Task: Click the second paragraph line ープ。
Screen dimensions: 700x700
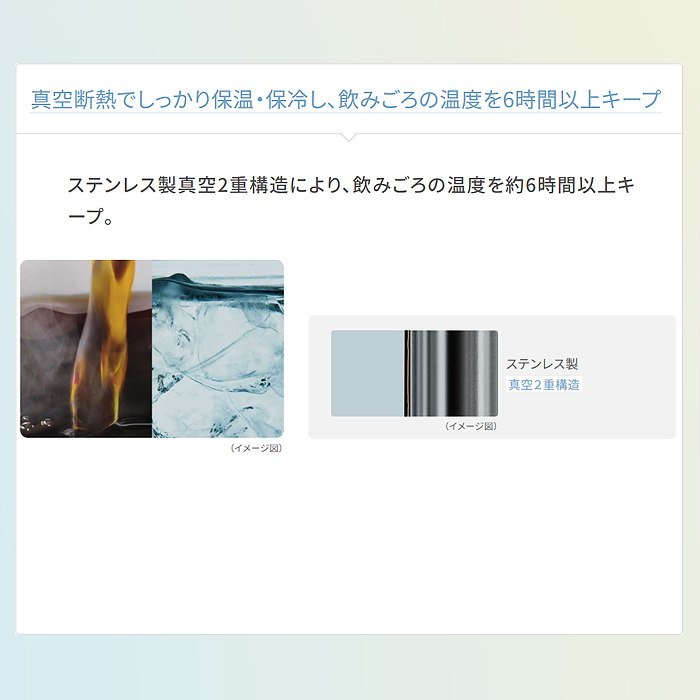Action: point(90,217)
